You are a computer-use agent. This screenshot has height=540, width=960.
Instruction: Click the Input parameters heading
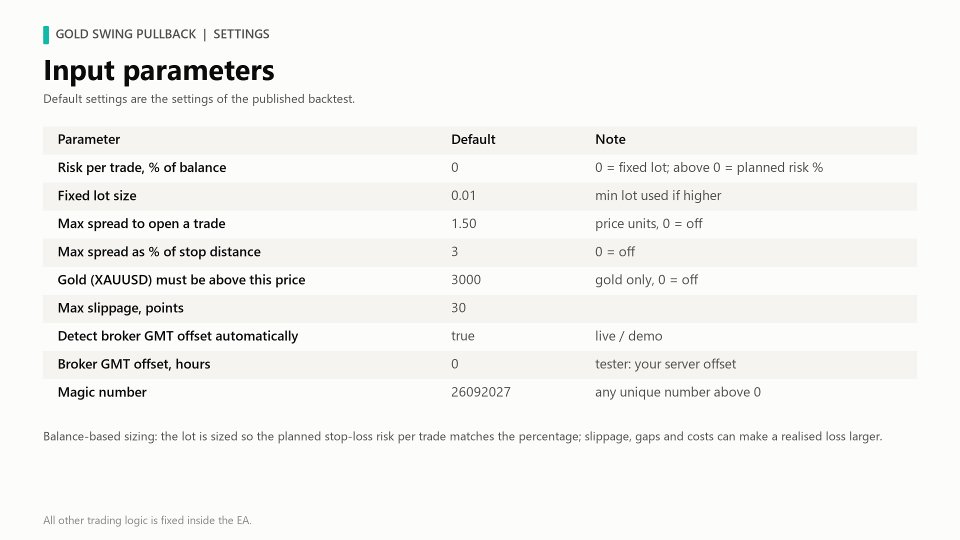pos(159,71)
